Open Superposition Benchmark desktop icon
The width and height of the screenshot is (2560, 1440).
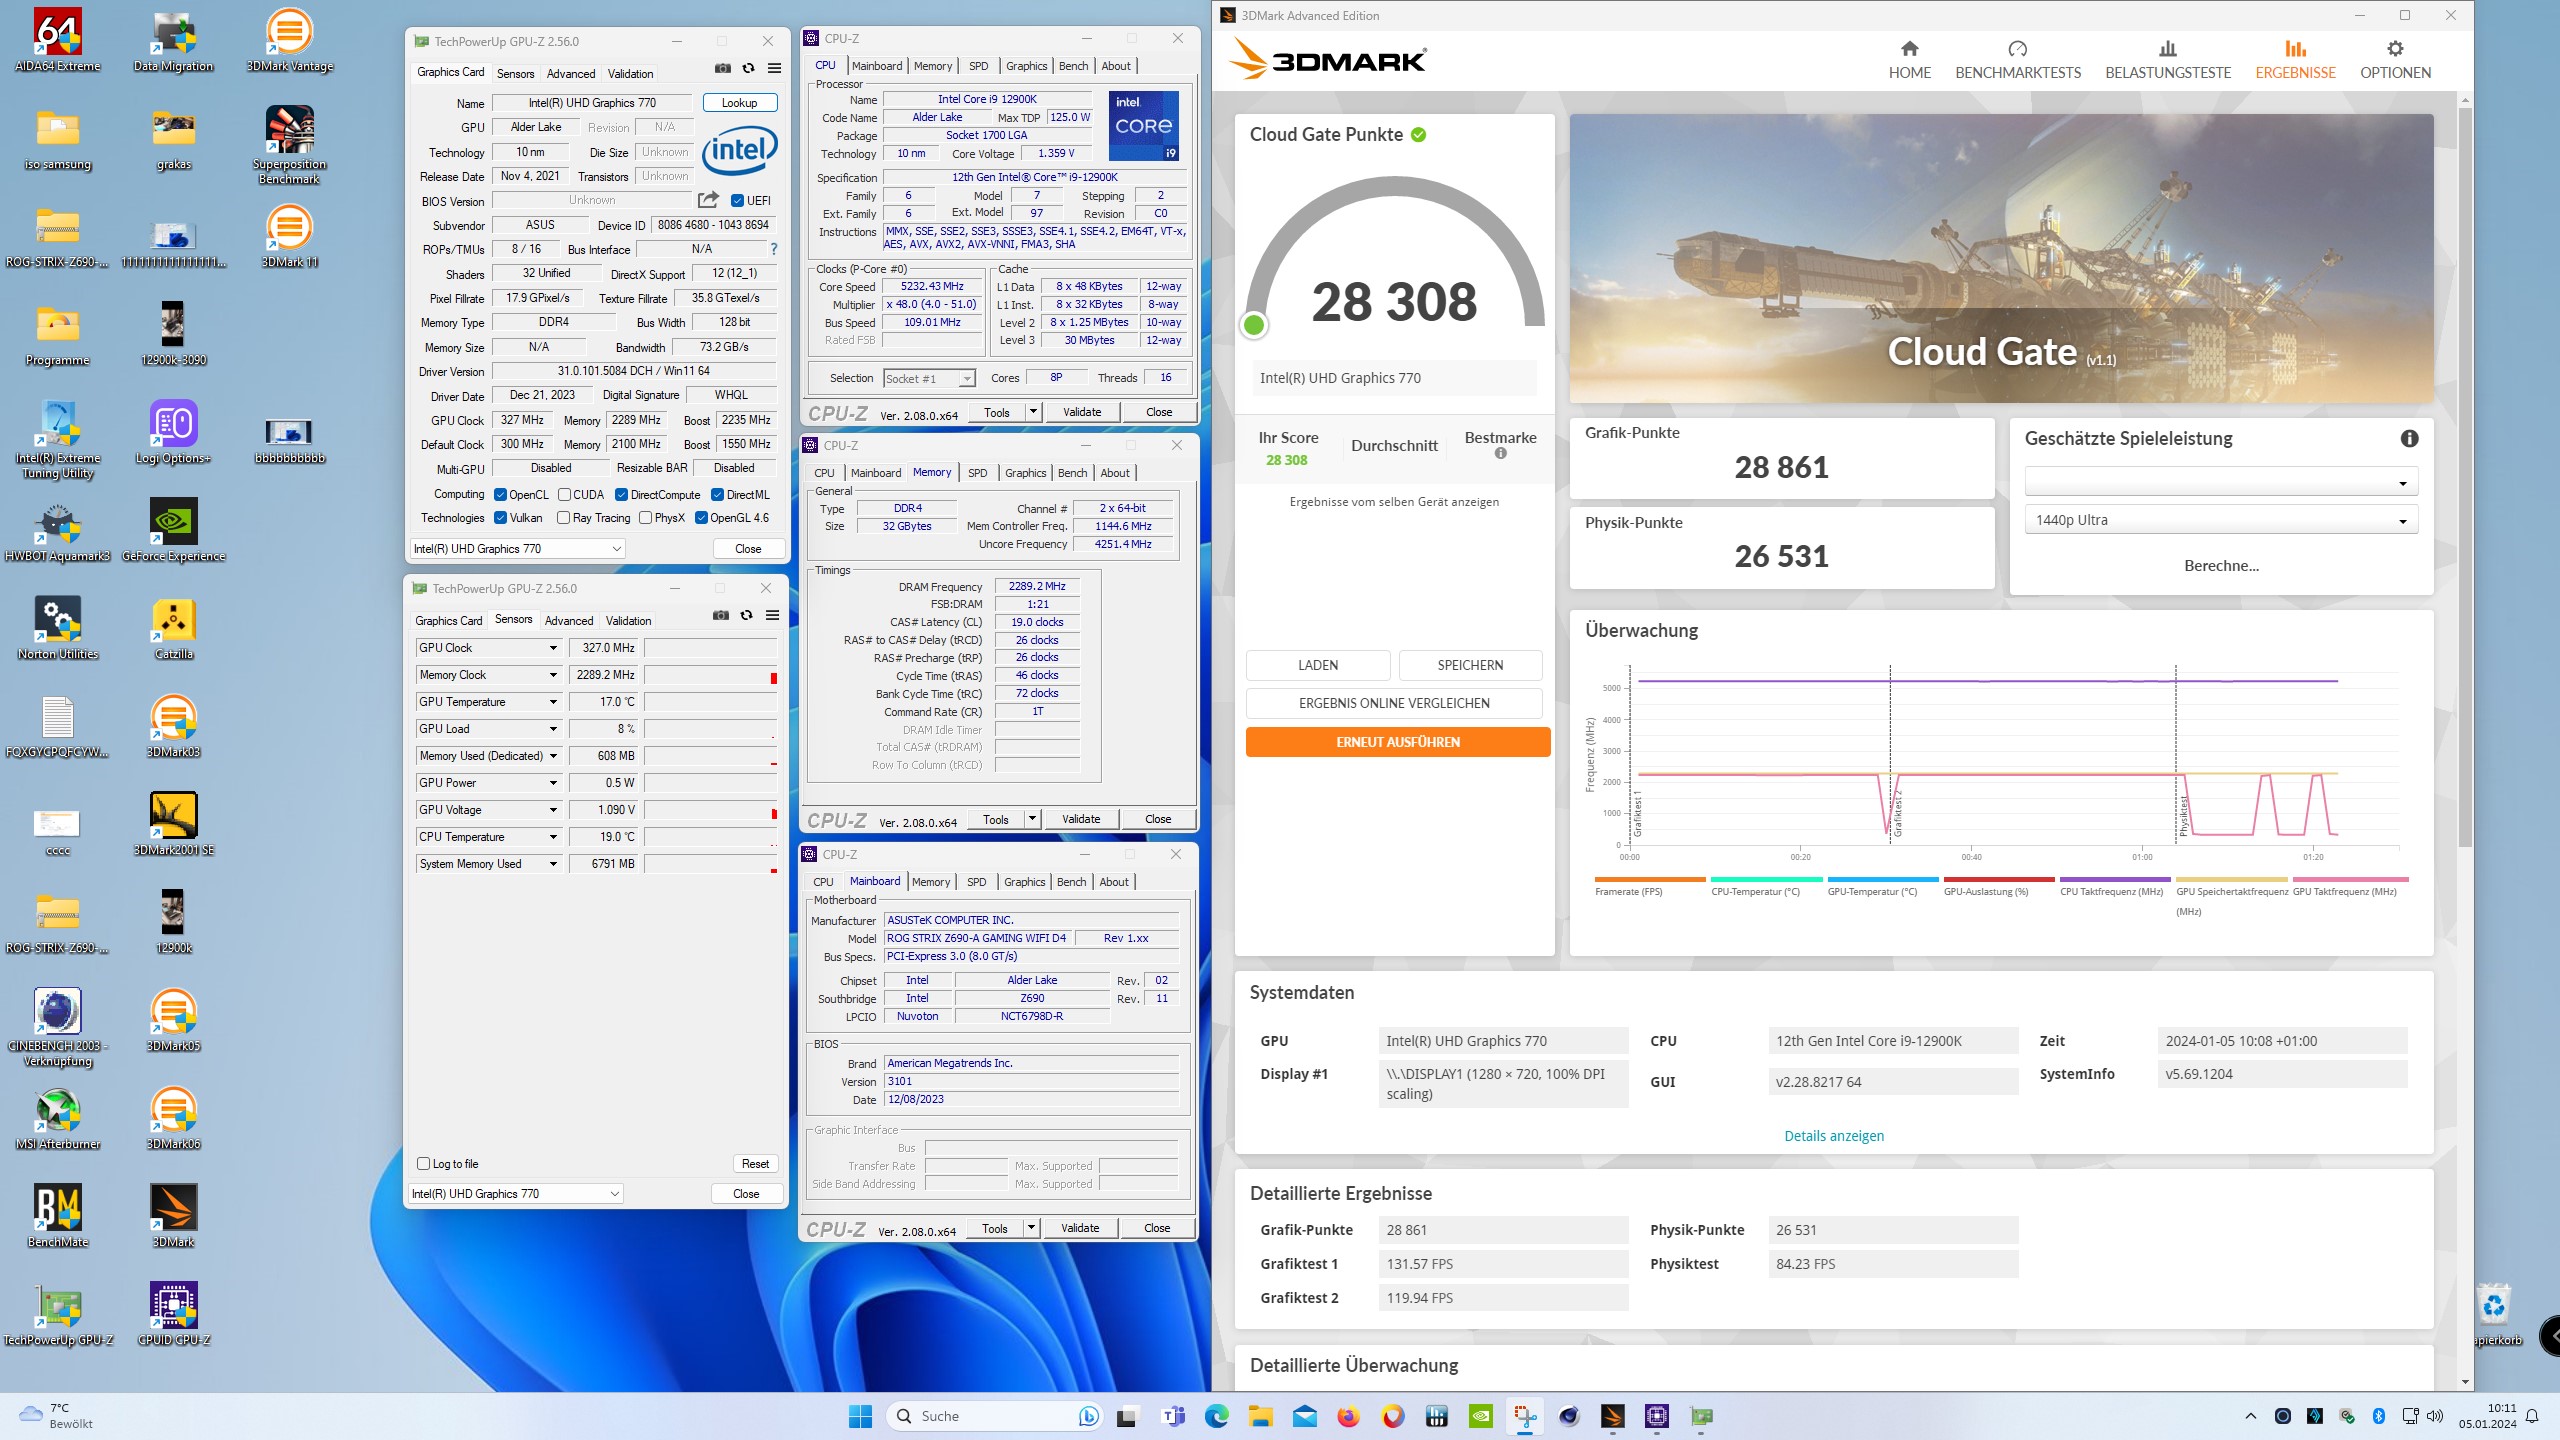[289, 145]
